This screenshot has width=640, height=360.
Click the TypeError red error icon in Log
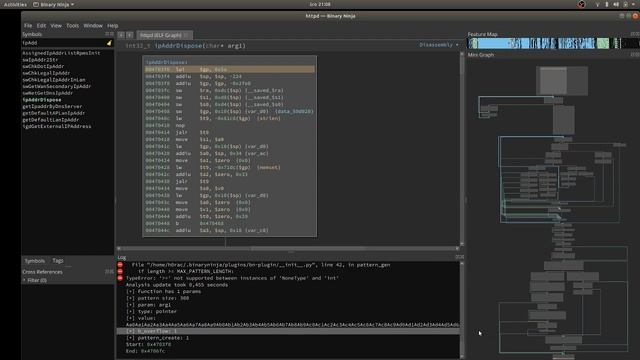click(120, 278)
